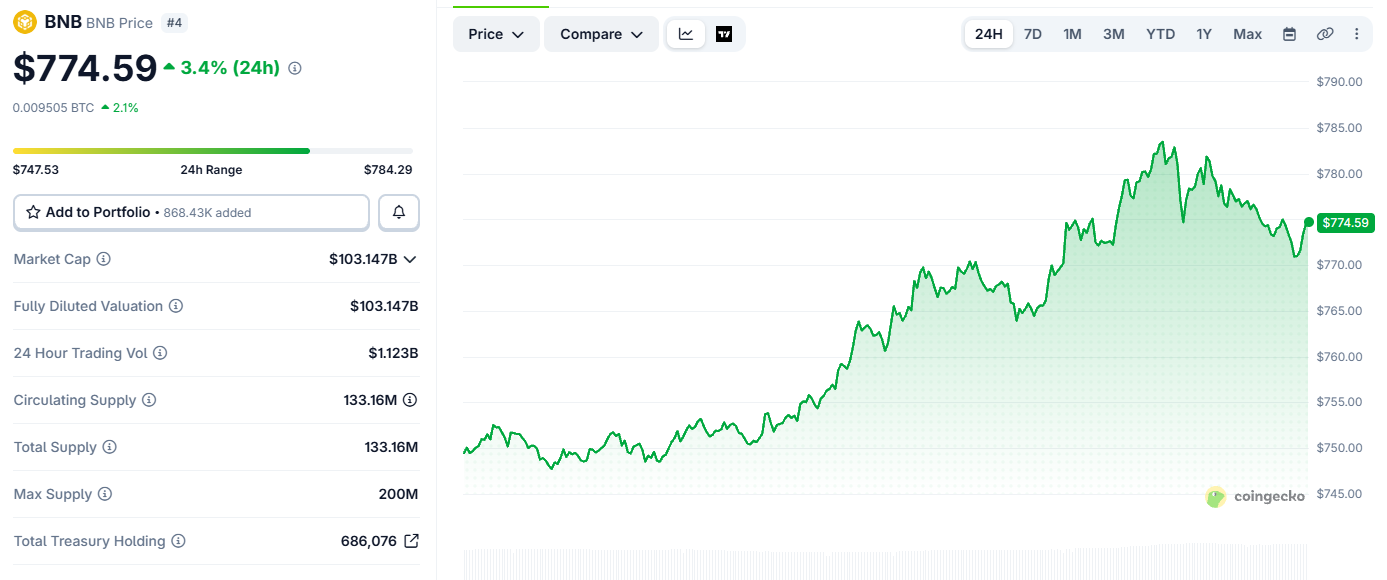The height and width of the screenshot is (580, 1387).
Task: Click the #4 rank badge
Action: click(x=173, y=22)
